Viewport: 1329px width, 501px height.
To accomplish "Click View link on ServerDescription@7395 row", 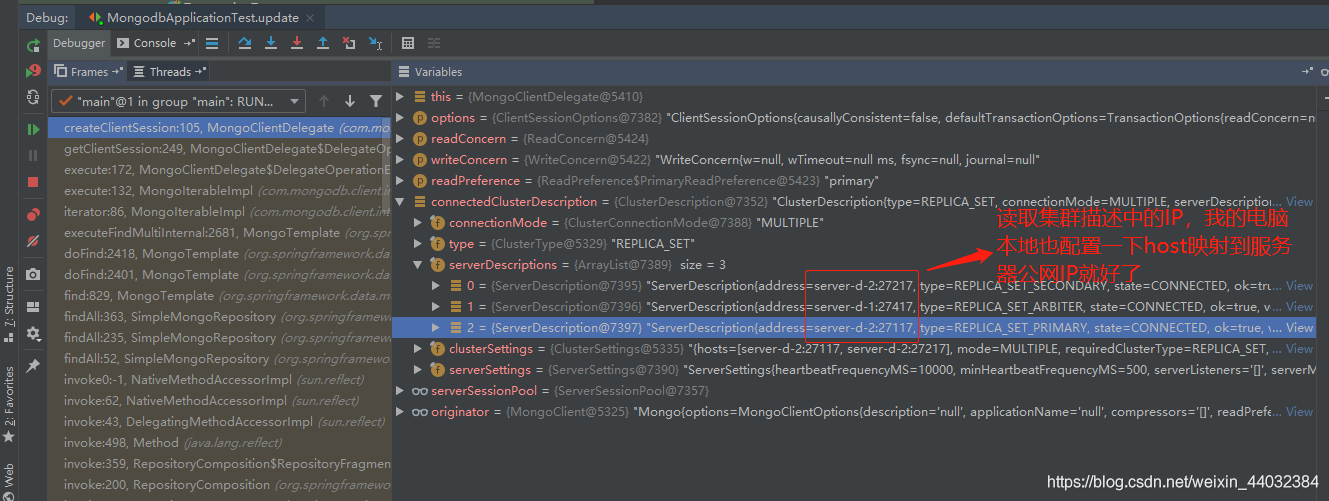I will [1299, 286].
